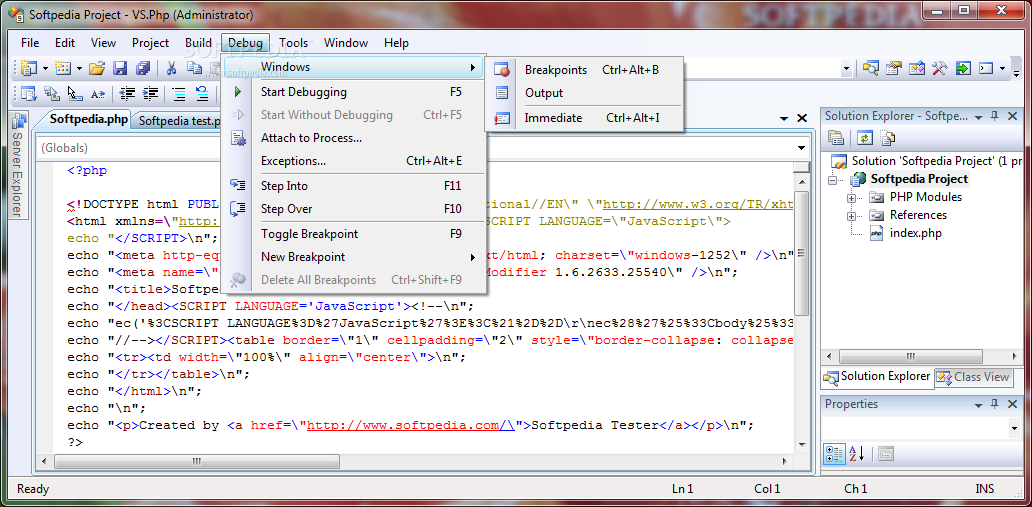Expand the PHP Modules tree node
The height and width of the screenshot is (507, 1032).
click(x=851, y=198)
